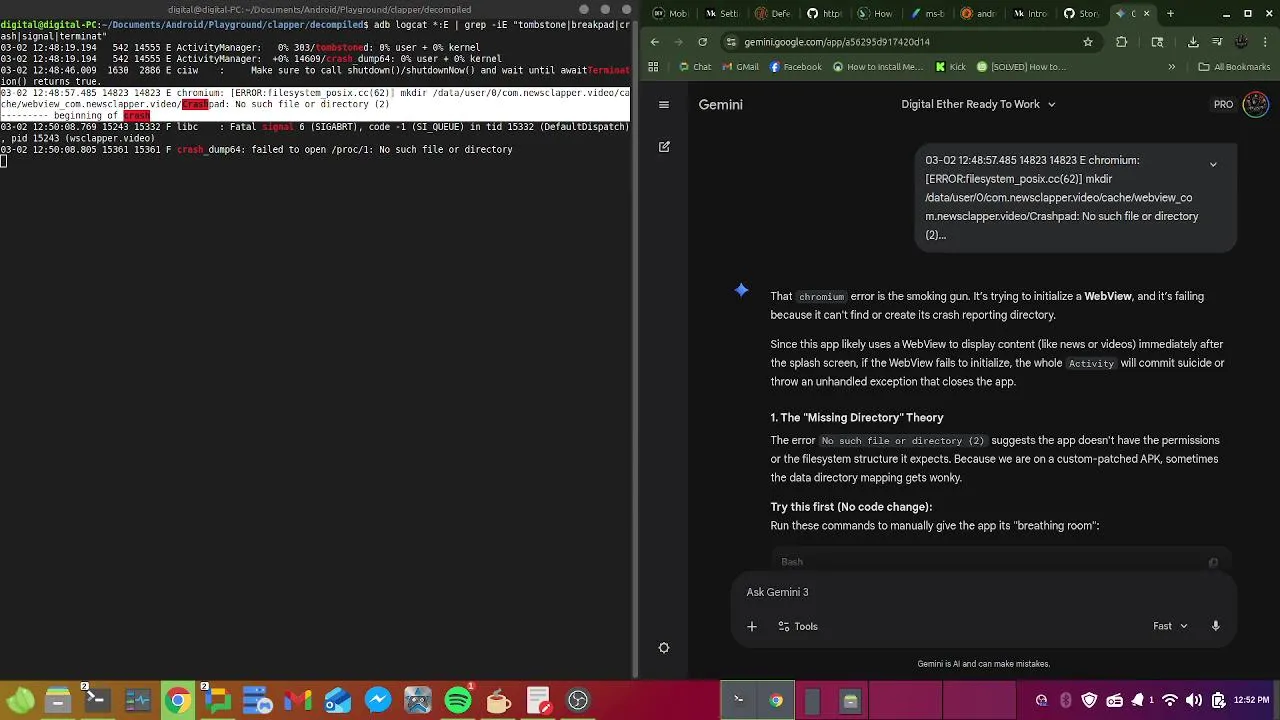This screenshot has height=720, width=1280.
Task: Open Chrome three-dot menu
Action: click(1263, 42)
